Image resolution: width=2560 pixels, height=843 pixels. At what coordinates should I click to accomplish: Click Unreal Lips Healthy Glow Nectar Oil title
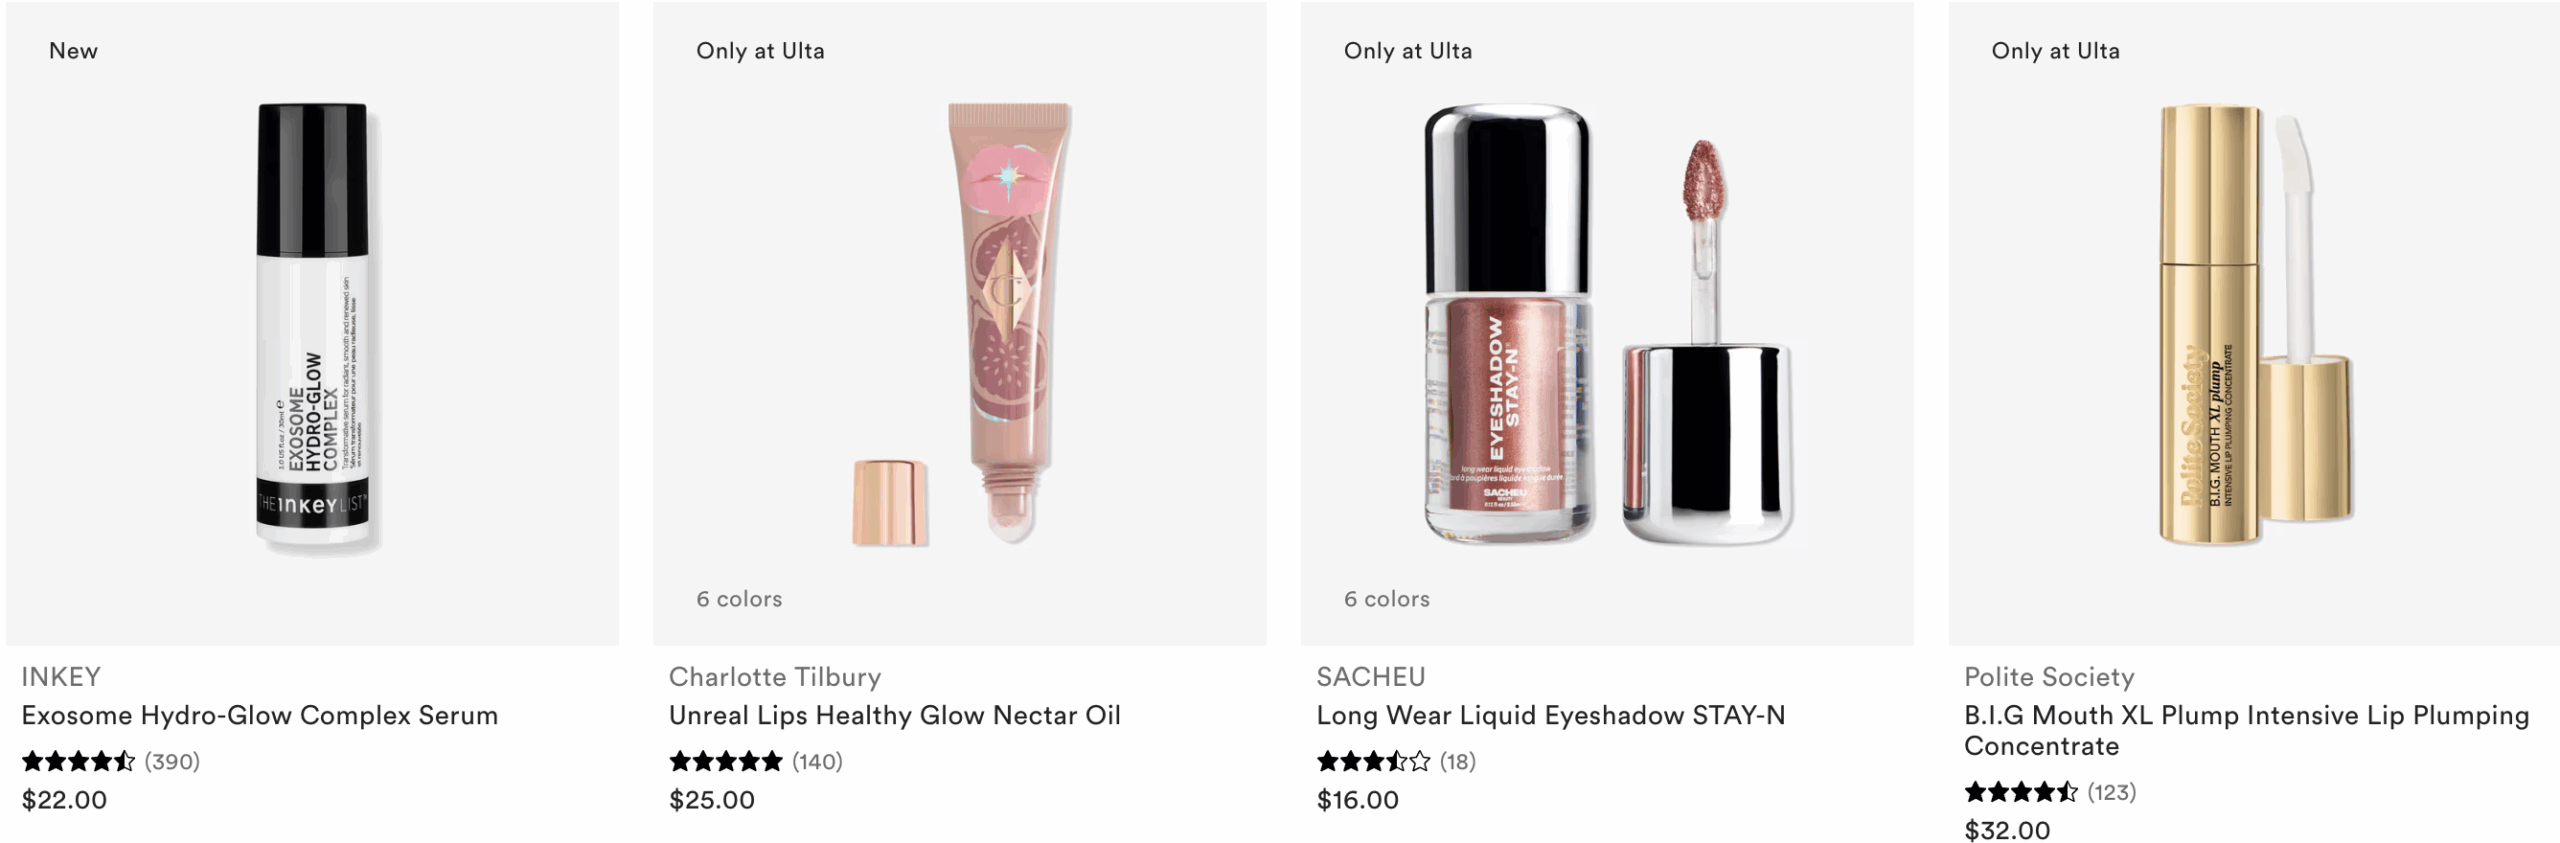(895, 715)
